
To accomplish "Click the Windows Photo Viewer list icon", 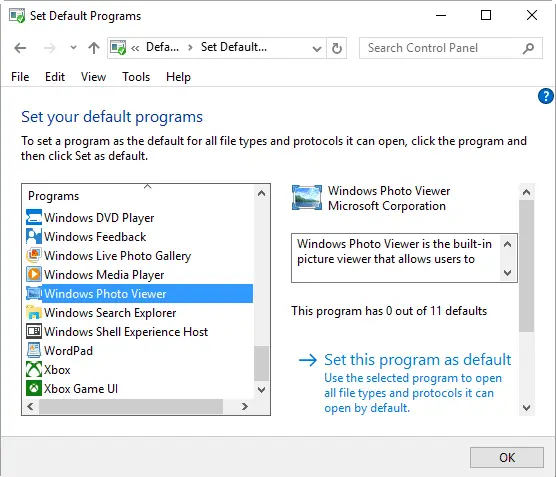I will 34,294.
